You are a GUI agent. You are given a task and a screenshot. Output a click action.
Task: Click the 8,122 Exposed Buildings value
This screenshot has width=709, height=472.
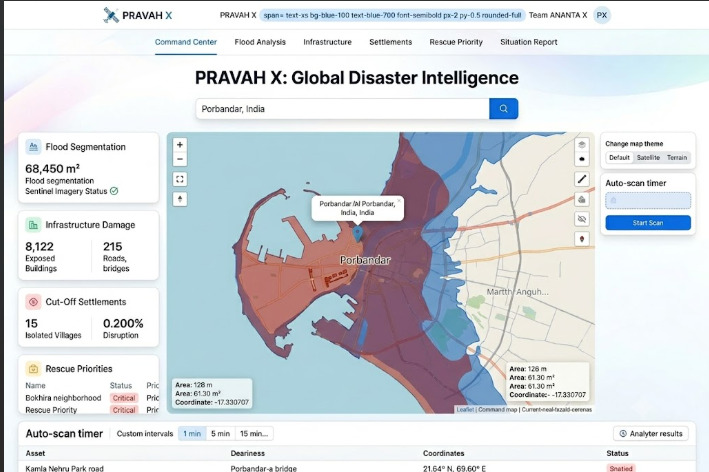click(39, 246)
